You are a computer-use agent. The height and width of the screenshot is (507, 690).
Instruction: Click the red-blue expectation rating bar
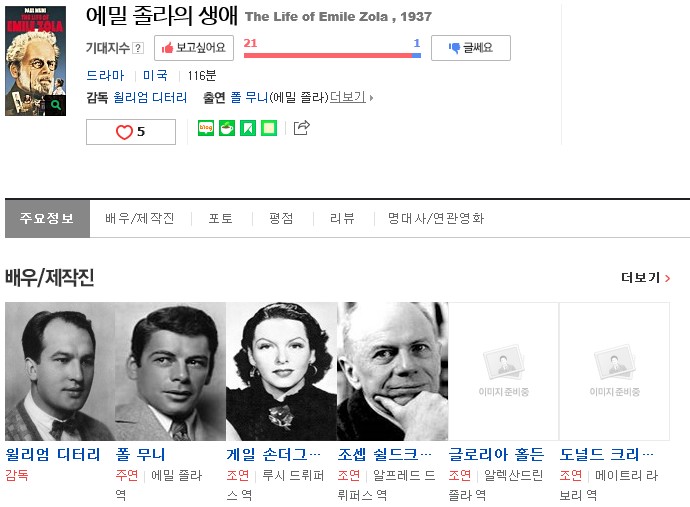(332, 55)
